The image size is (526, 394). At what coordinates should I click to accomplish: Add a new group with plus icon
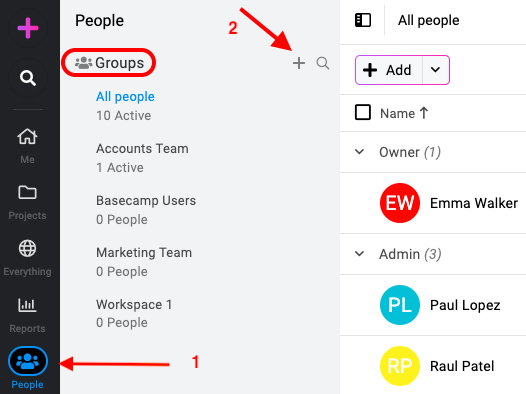[x=299, y=63]
